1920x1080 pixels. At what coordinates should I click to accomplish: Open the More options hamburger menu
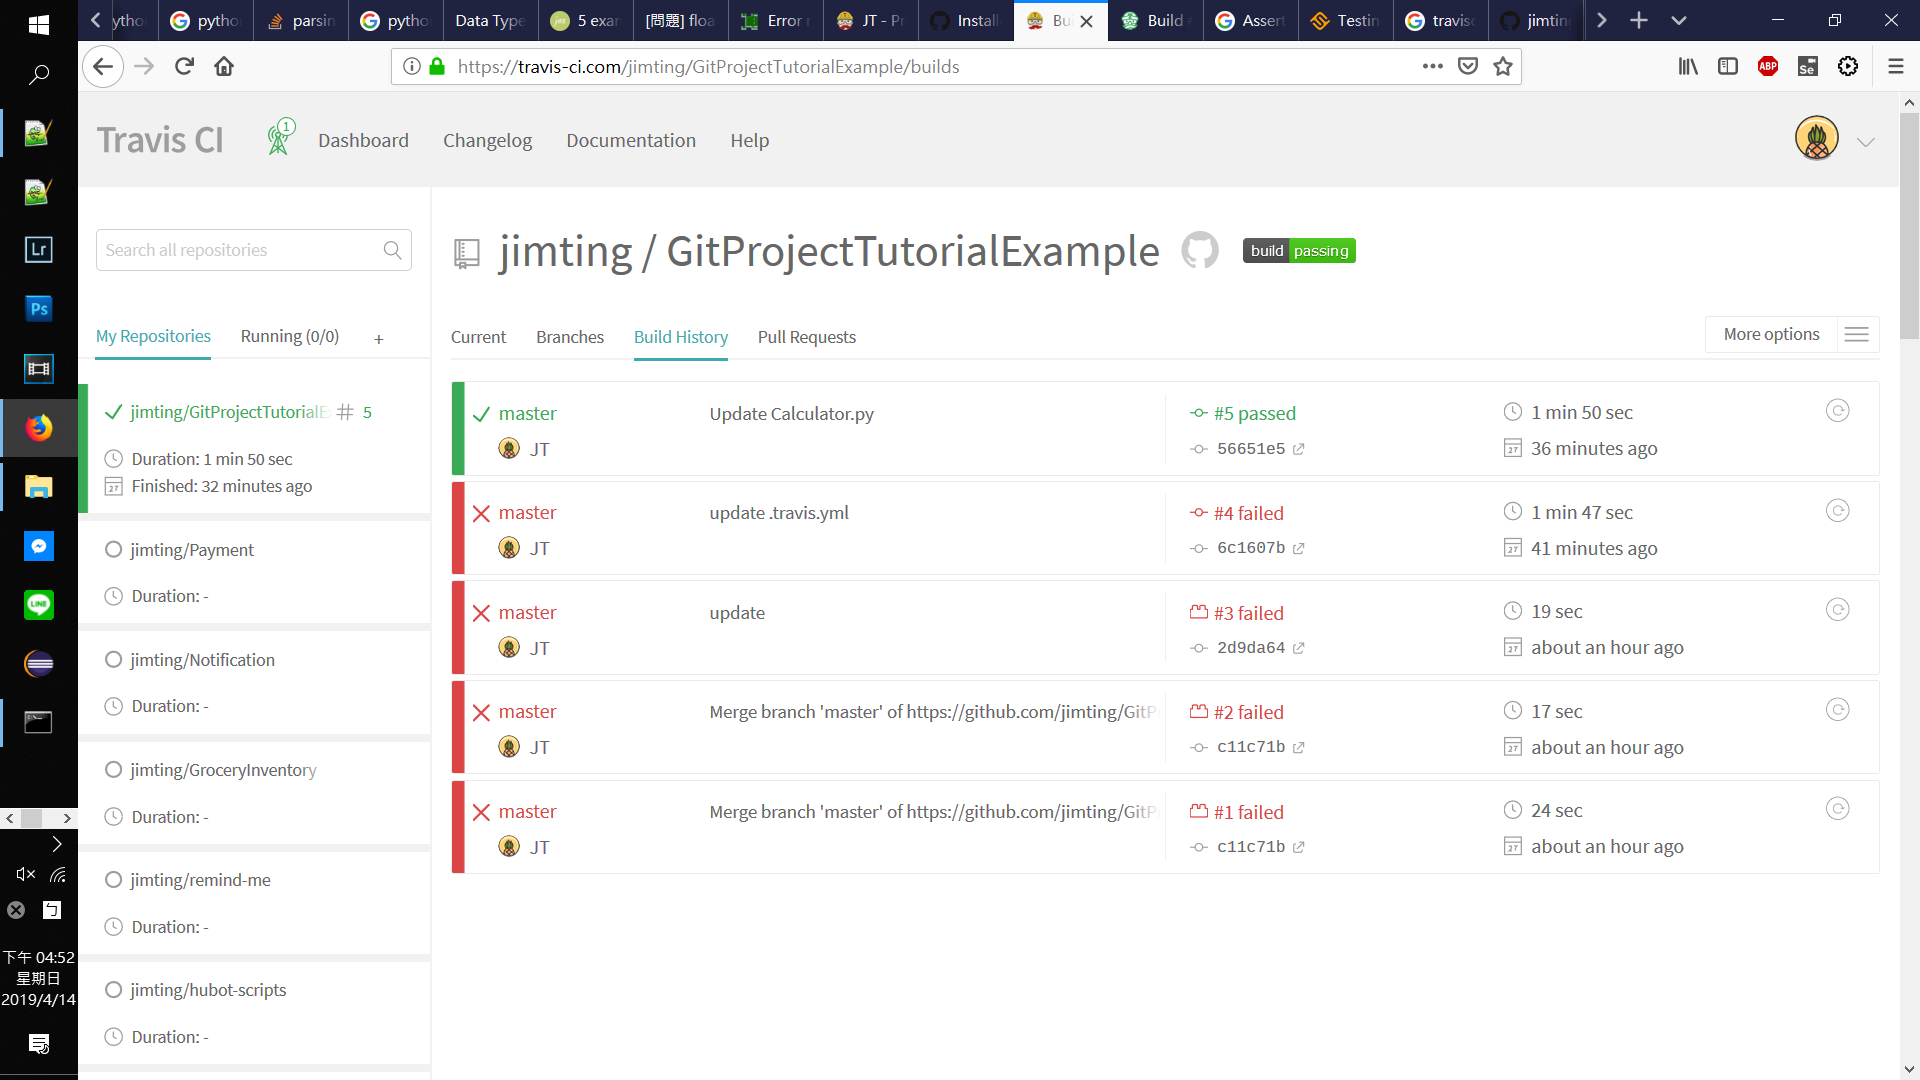[x=1856, y=334]
